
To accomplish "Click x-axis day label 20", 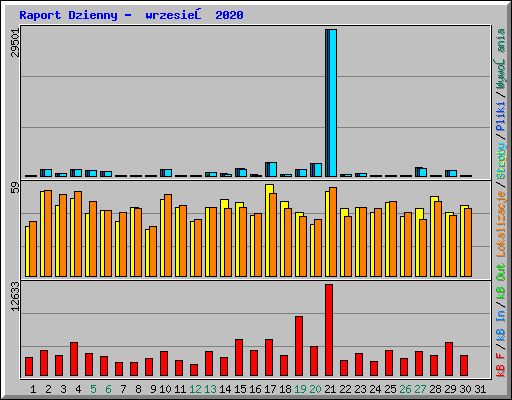I will 315,389.
